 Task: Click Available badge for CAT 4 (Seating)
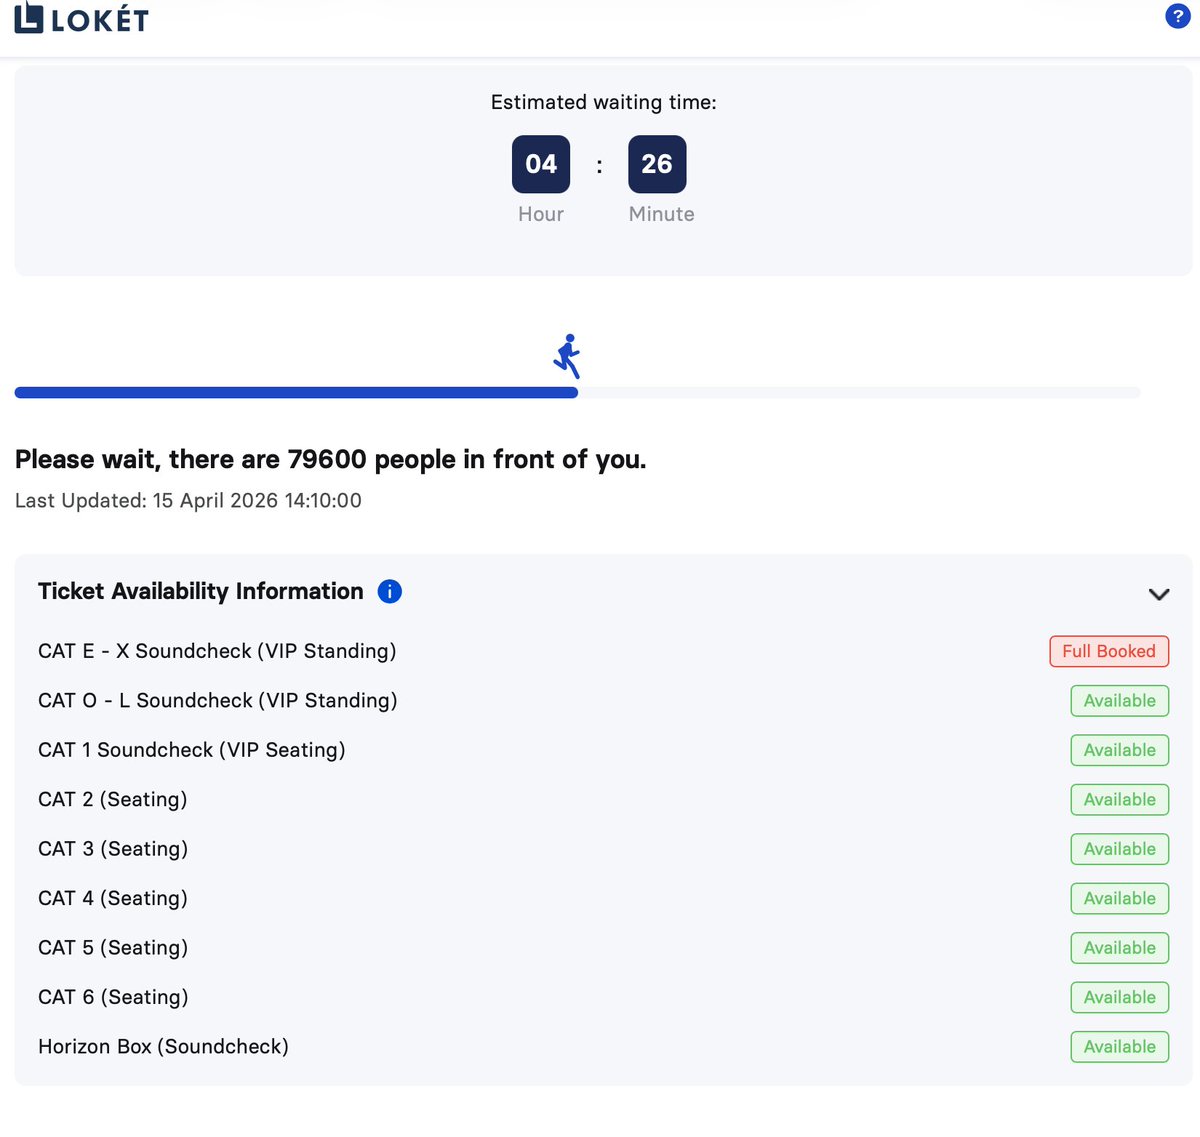pyautogui.click(x=1119, y=898)
